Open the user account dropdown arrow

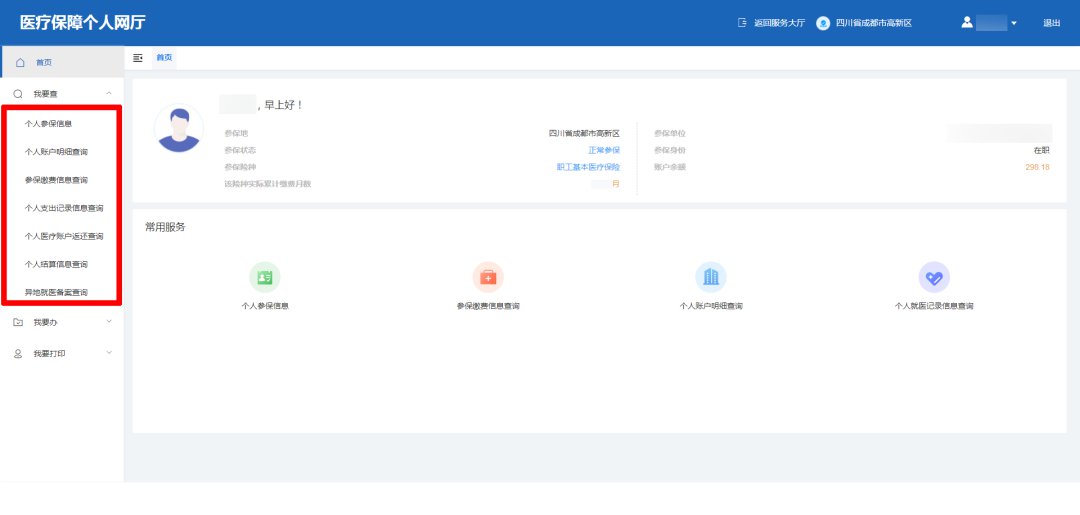(x=1014, y=23)
